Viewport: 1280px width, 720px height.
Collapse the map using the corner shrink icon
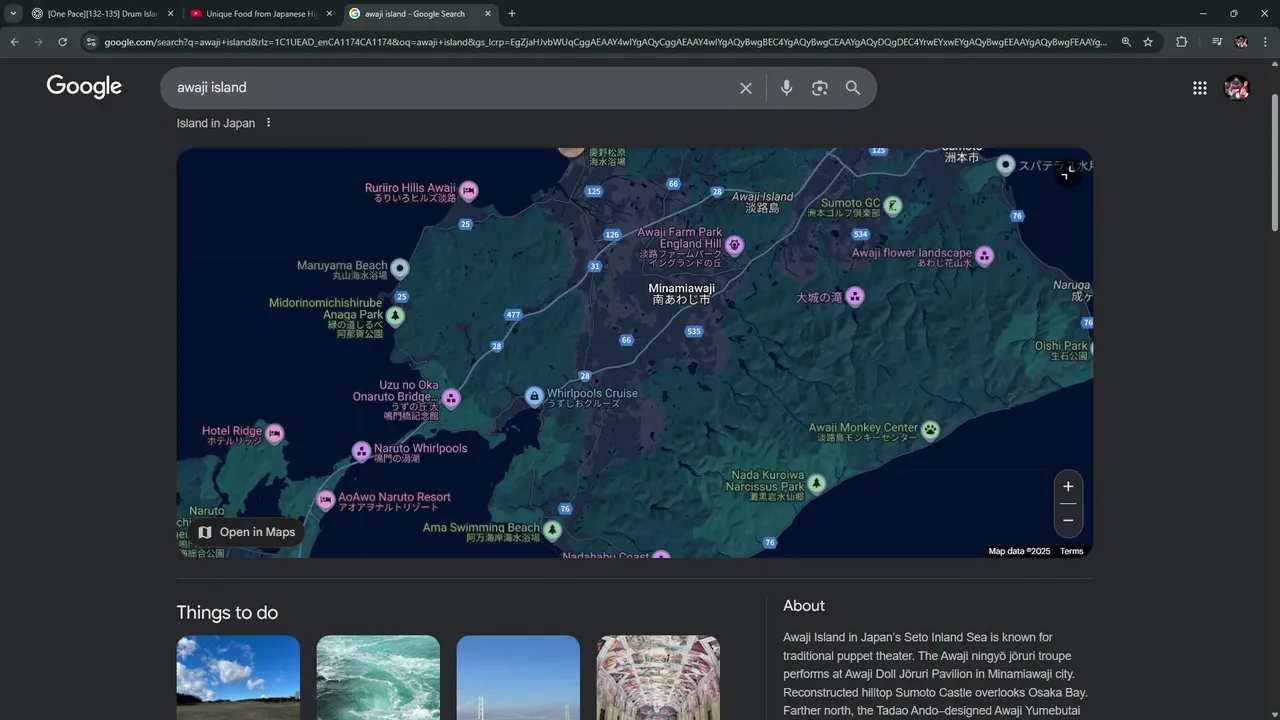pyautogui.click(x=1068, y=172)
